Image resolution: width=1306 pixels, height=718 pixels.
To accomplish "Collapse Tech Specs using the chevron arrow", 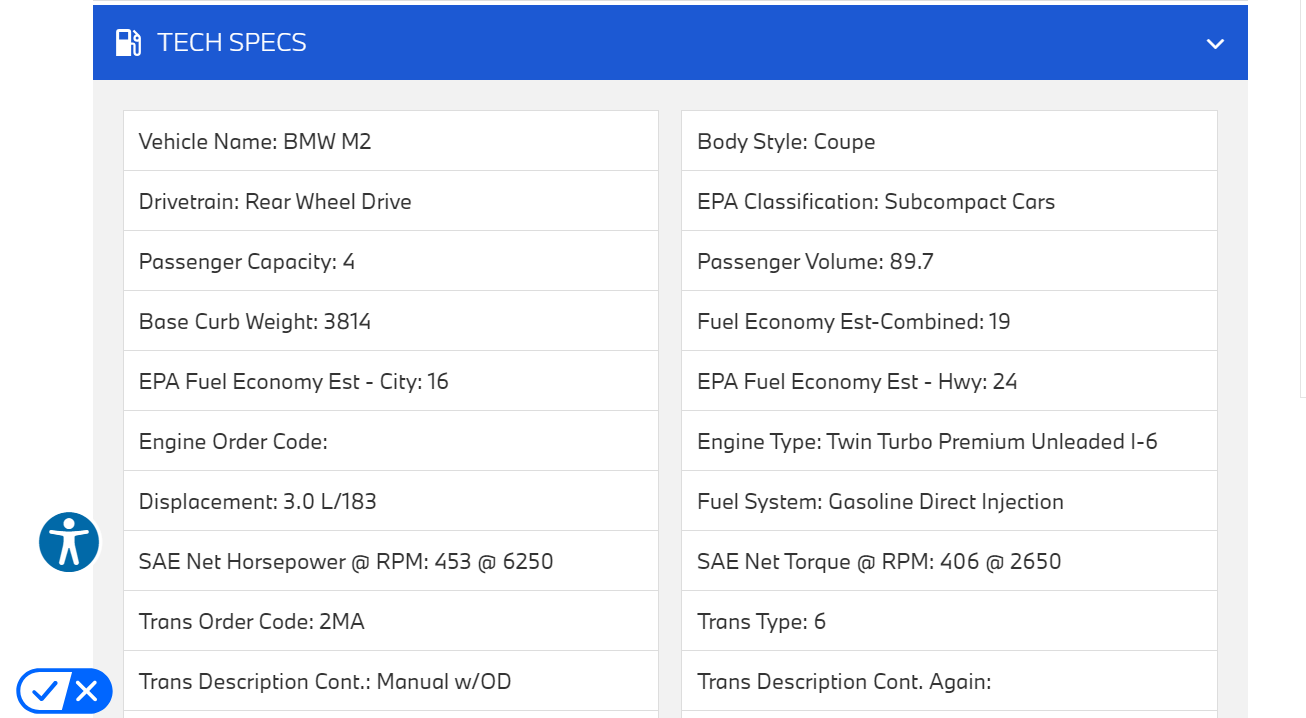I will (1215, 44).
